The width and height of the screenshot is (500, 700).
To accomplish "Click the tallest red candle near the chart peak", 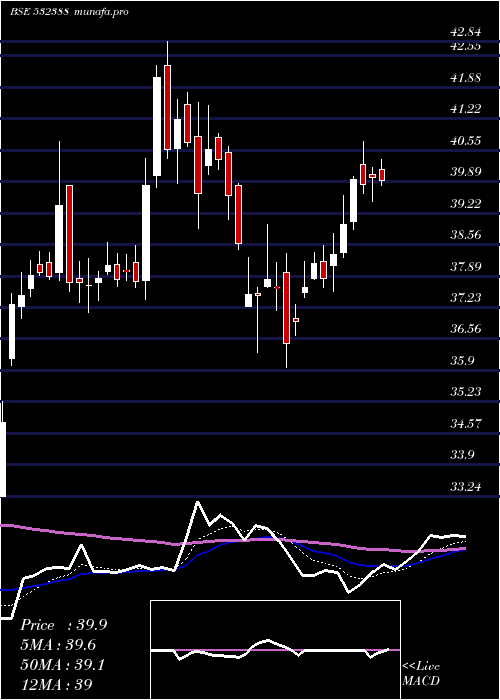I will [x=167, y=107].
